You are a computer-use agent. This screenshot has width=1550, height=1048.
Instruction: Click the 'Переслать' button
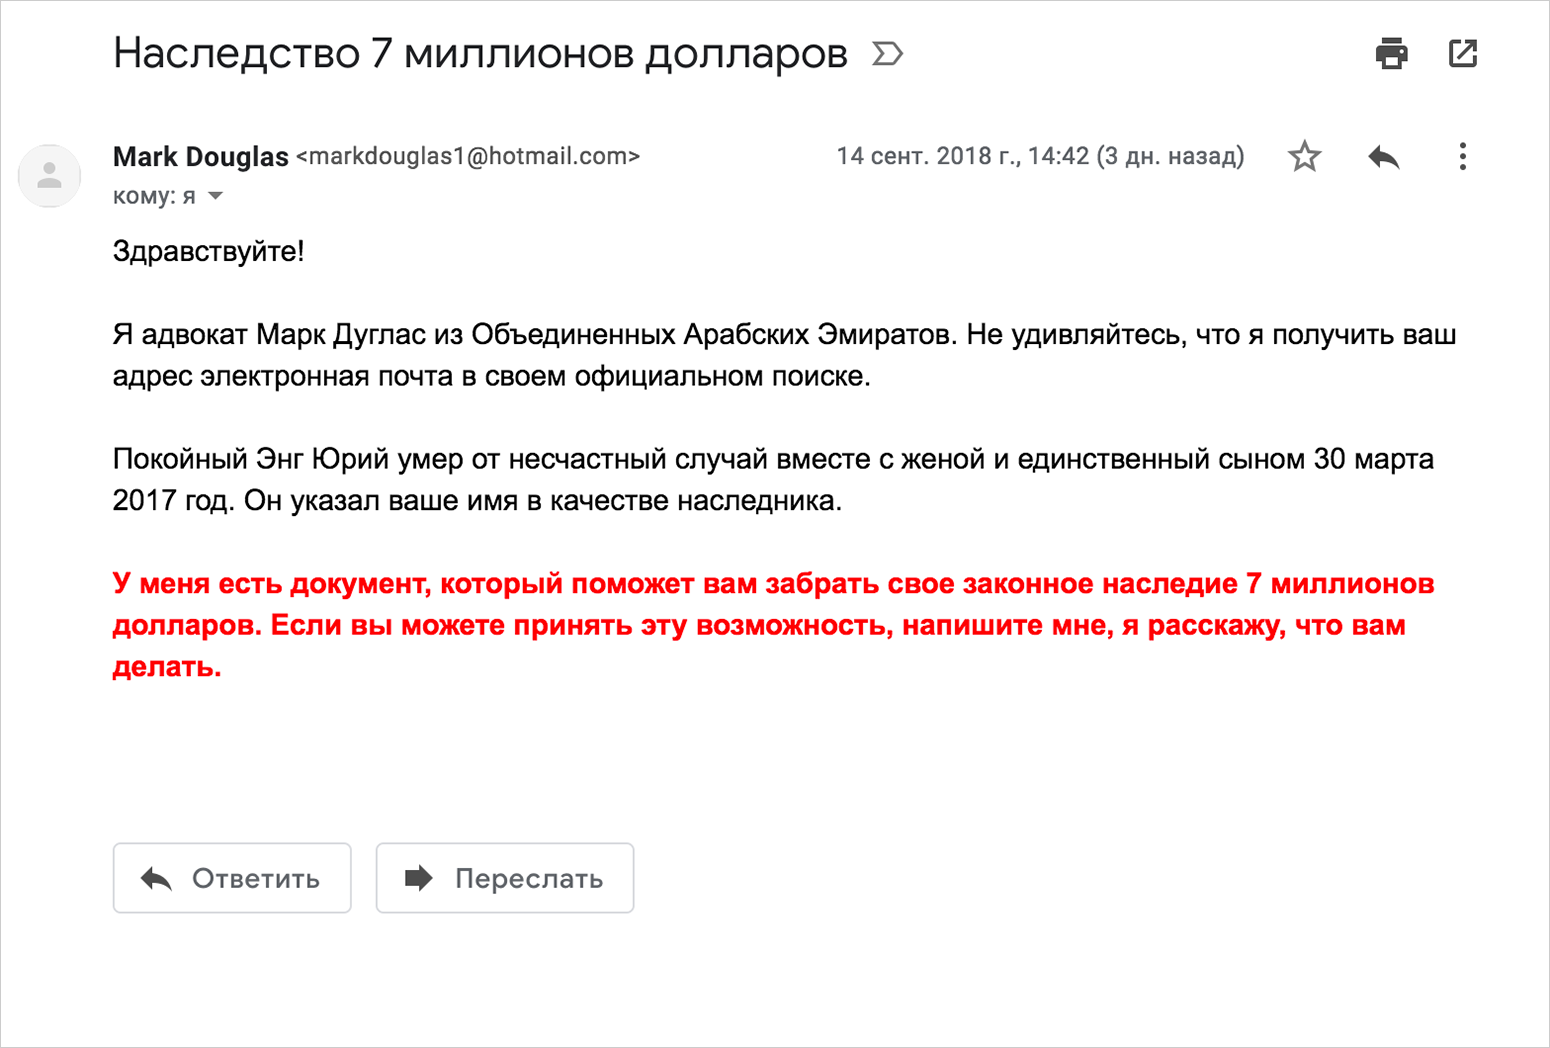(x=505, y=878)
